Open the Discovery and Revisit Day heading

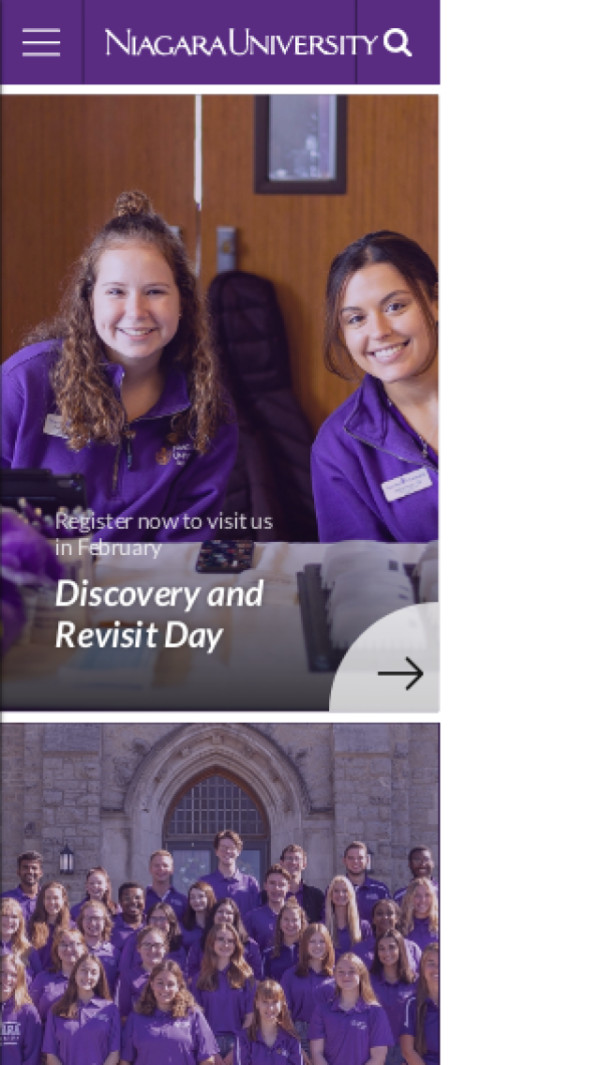[159, 614]
